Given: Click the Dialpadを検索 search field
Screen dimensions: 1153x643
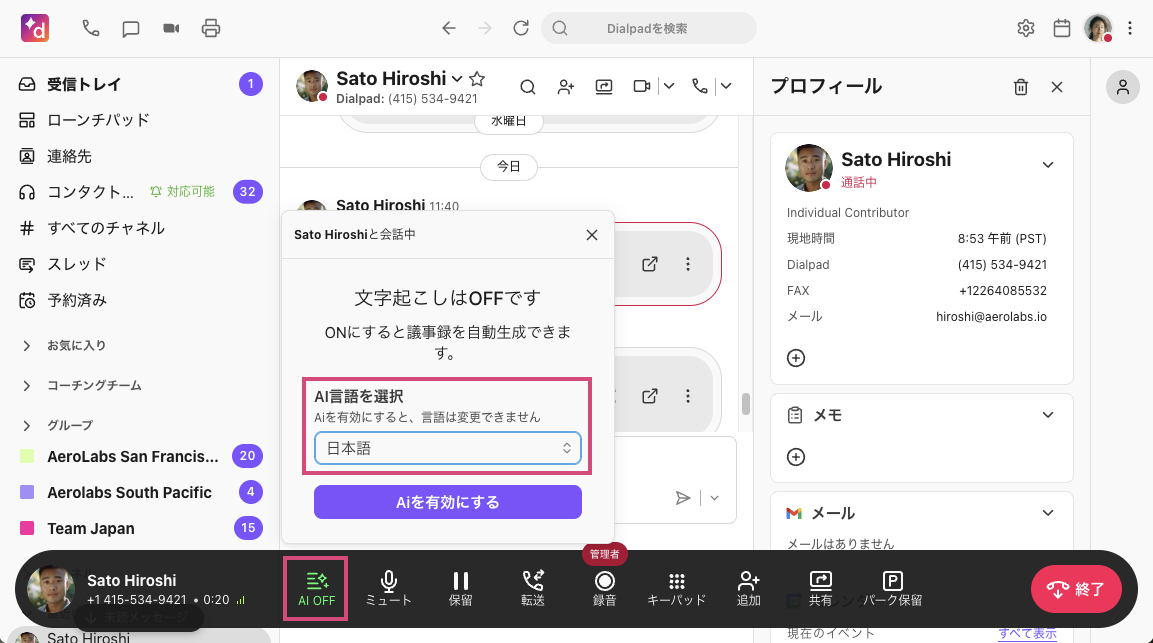Looking at the screenshot, I should [x=646, y=28].
